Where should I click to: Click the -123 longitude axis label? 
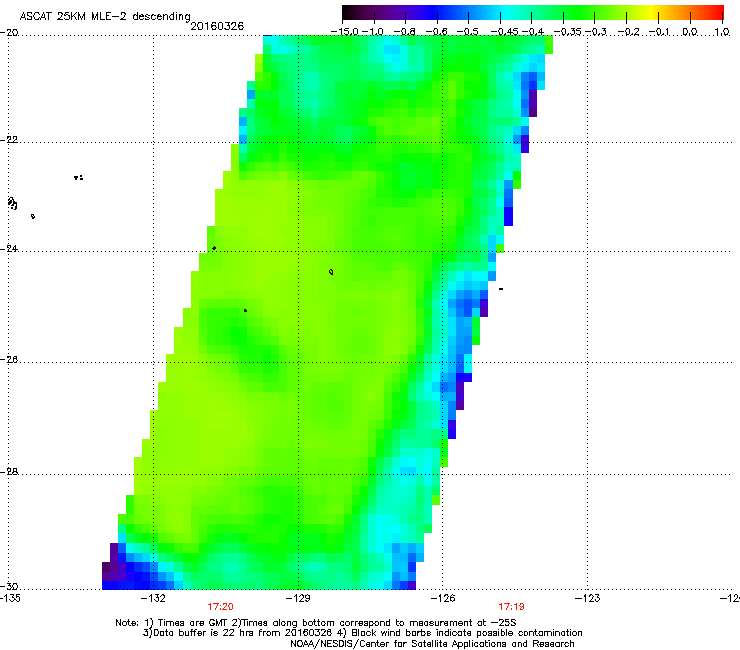[588, 598]
